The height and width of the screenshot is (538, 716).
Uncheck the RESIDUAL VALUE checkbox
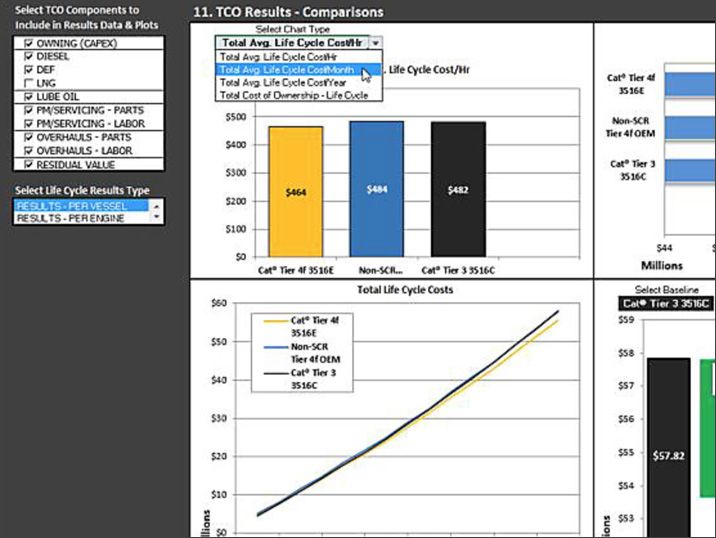[28, 164]
